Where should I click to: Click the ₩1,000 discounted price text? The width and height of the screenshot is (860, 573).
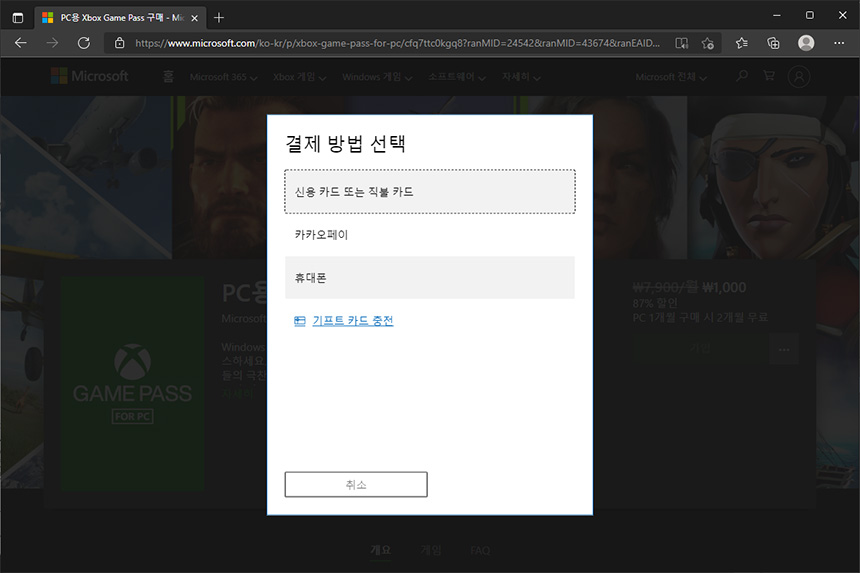tap(724, 287)
